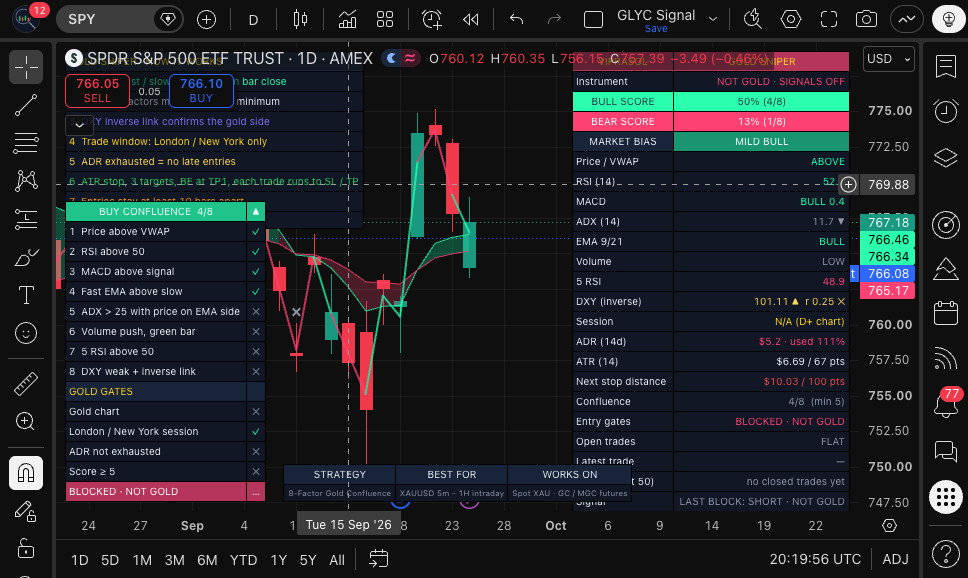Open the indicators panel
This screenshot has width=968, height=578.
pyautogui.click(x=347, y=20)
